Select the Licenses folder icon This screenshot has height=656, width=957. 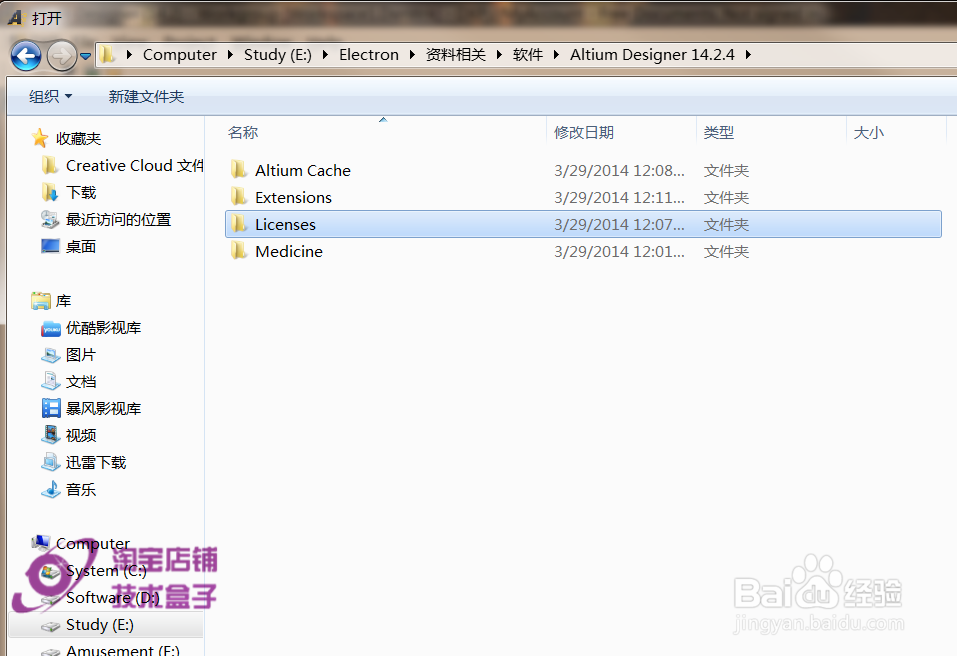[x=239, y=224]
